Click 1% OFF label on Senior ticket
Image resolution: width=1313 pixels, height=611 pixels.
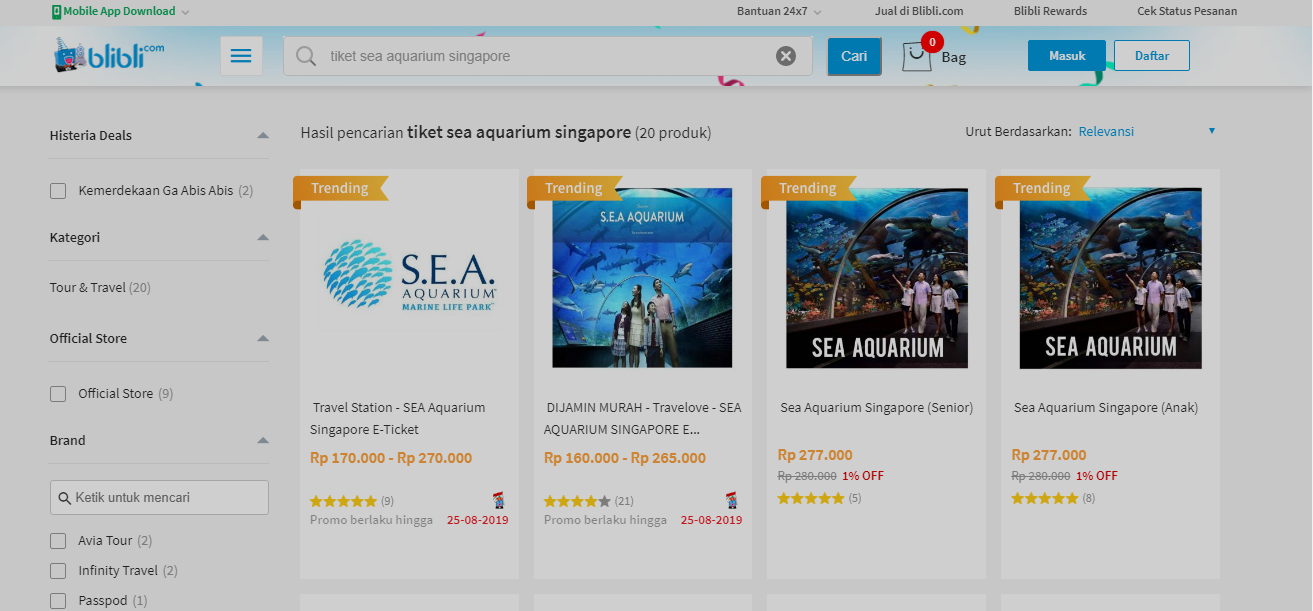pyautogui.click(x=863, y=476)
